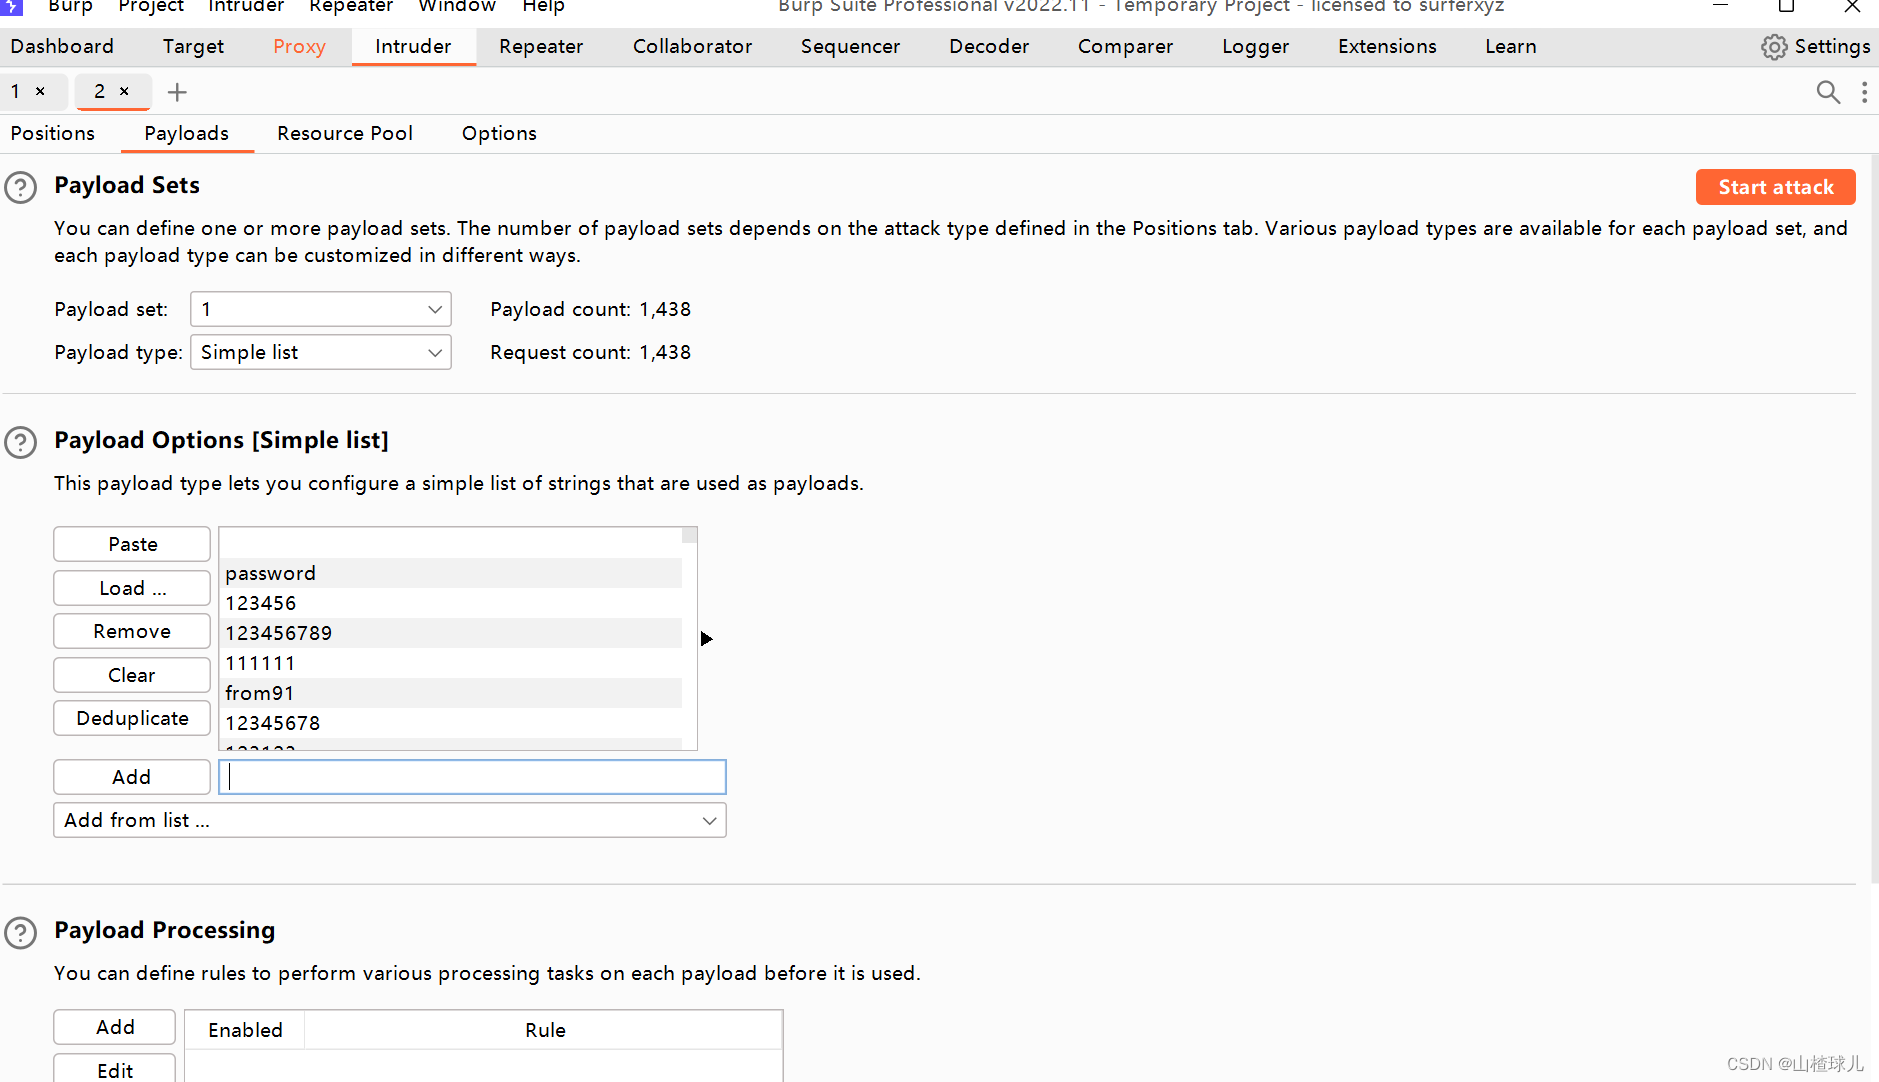Click Add under Payload Processing
Viewport: 1879px width, 1082px height.
coord(115,1027)
